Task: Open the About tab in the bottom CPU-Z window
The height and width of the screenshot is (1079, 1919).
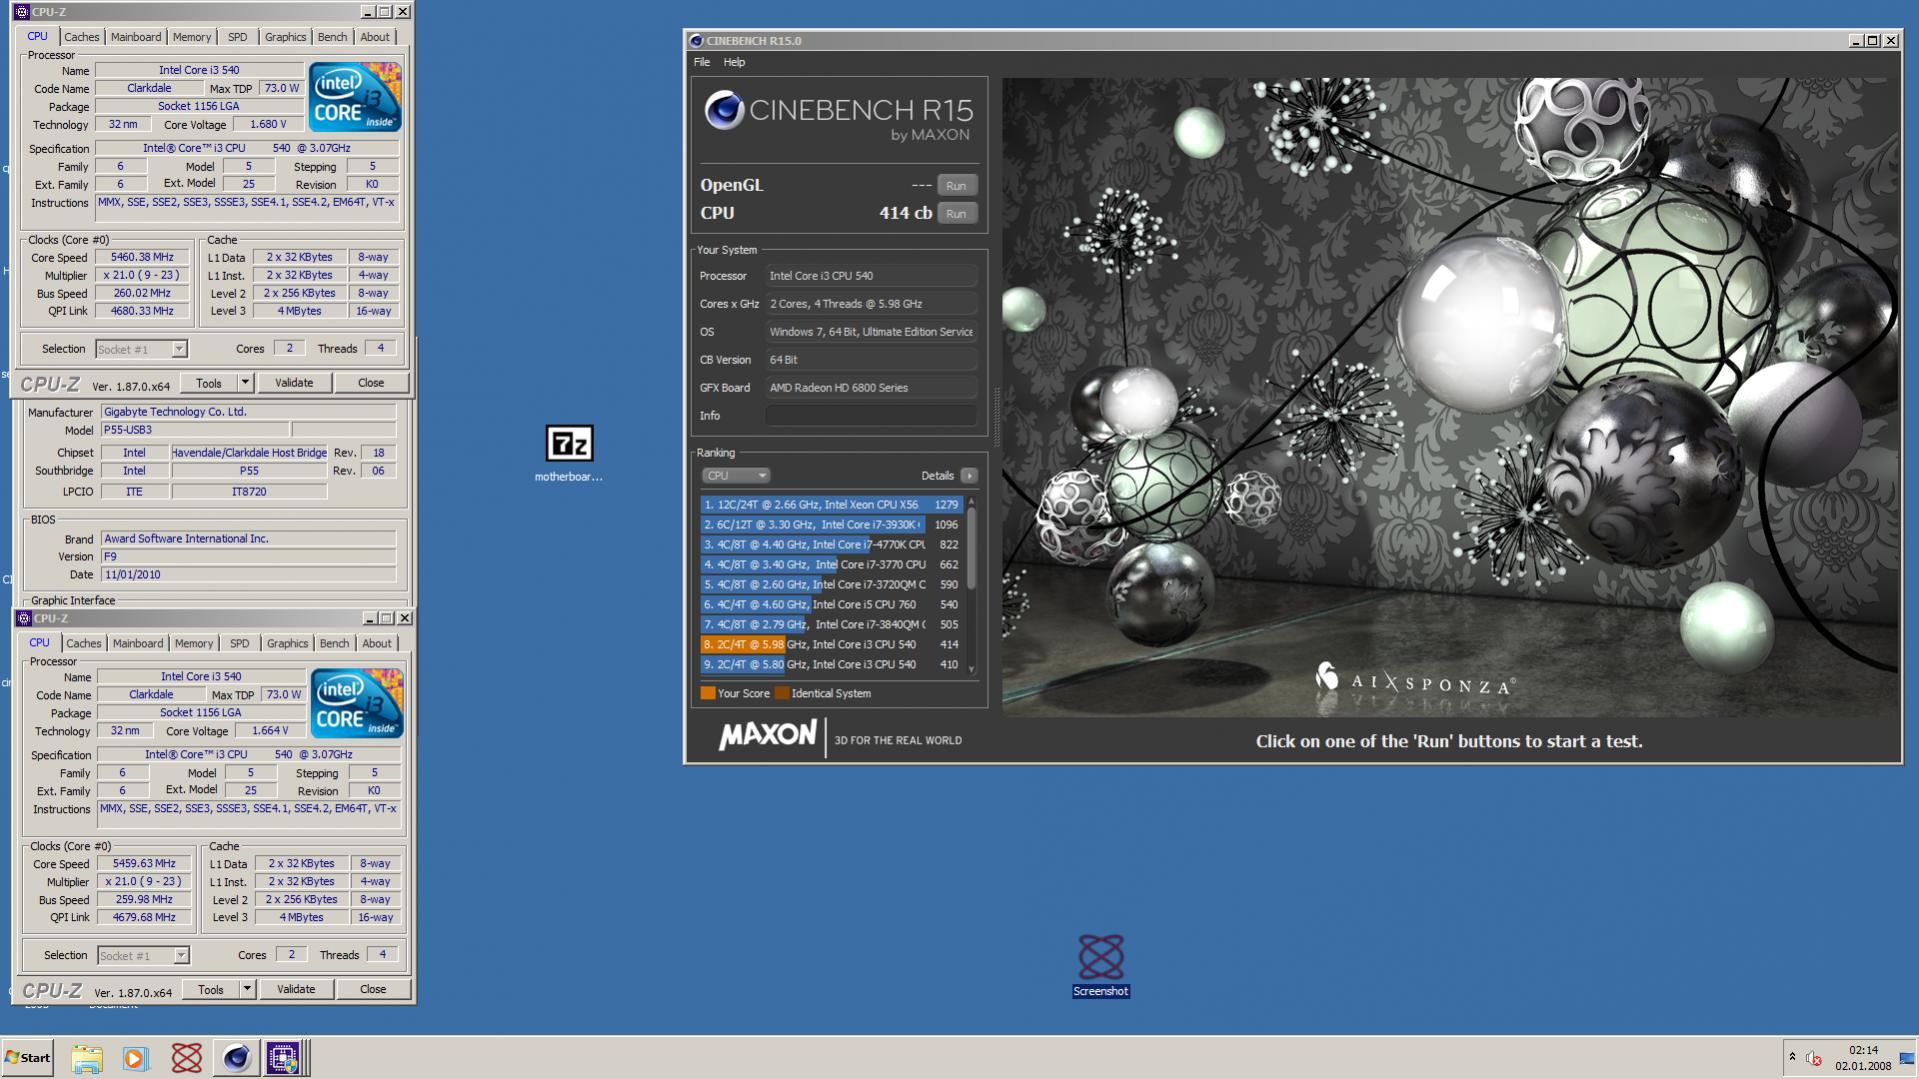Action: 377,643
